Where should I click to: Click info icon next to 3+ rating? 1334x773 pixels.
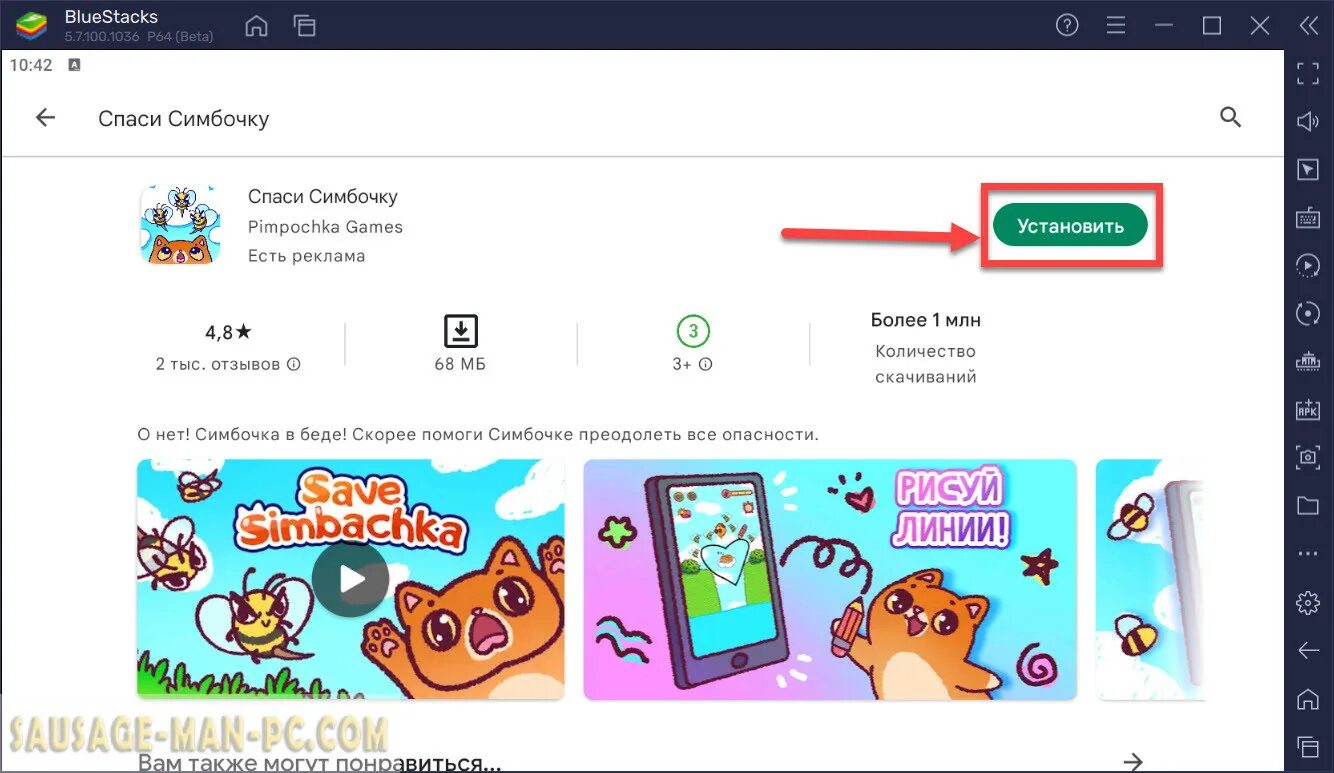coord(706,365)
